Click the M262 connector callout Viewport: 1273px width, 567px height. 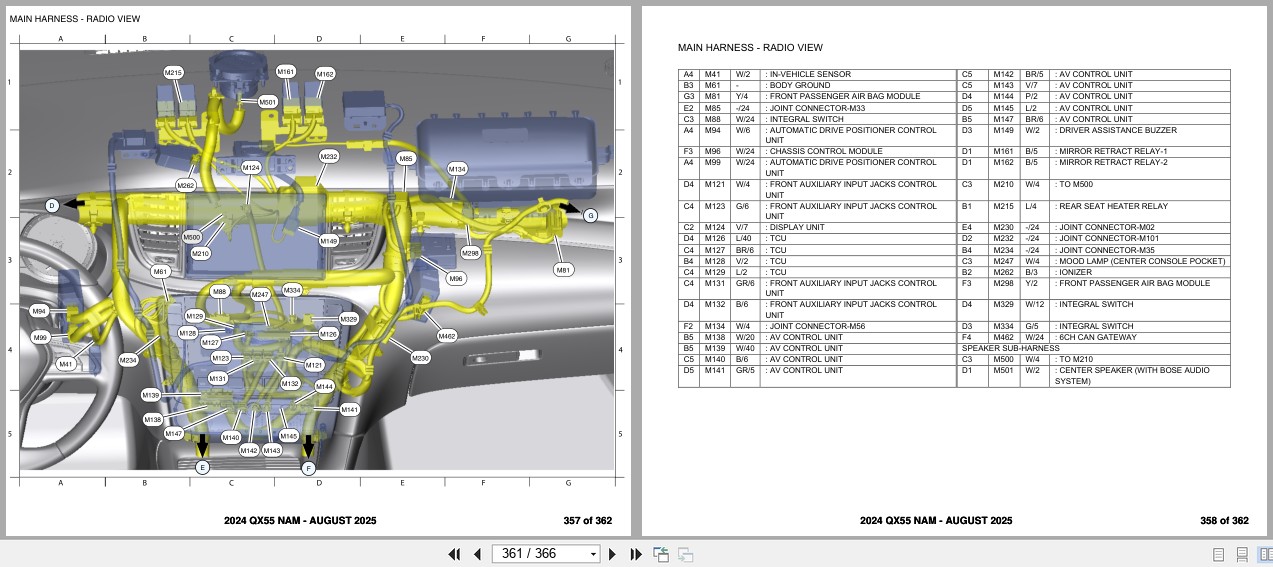186,185
